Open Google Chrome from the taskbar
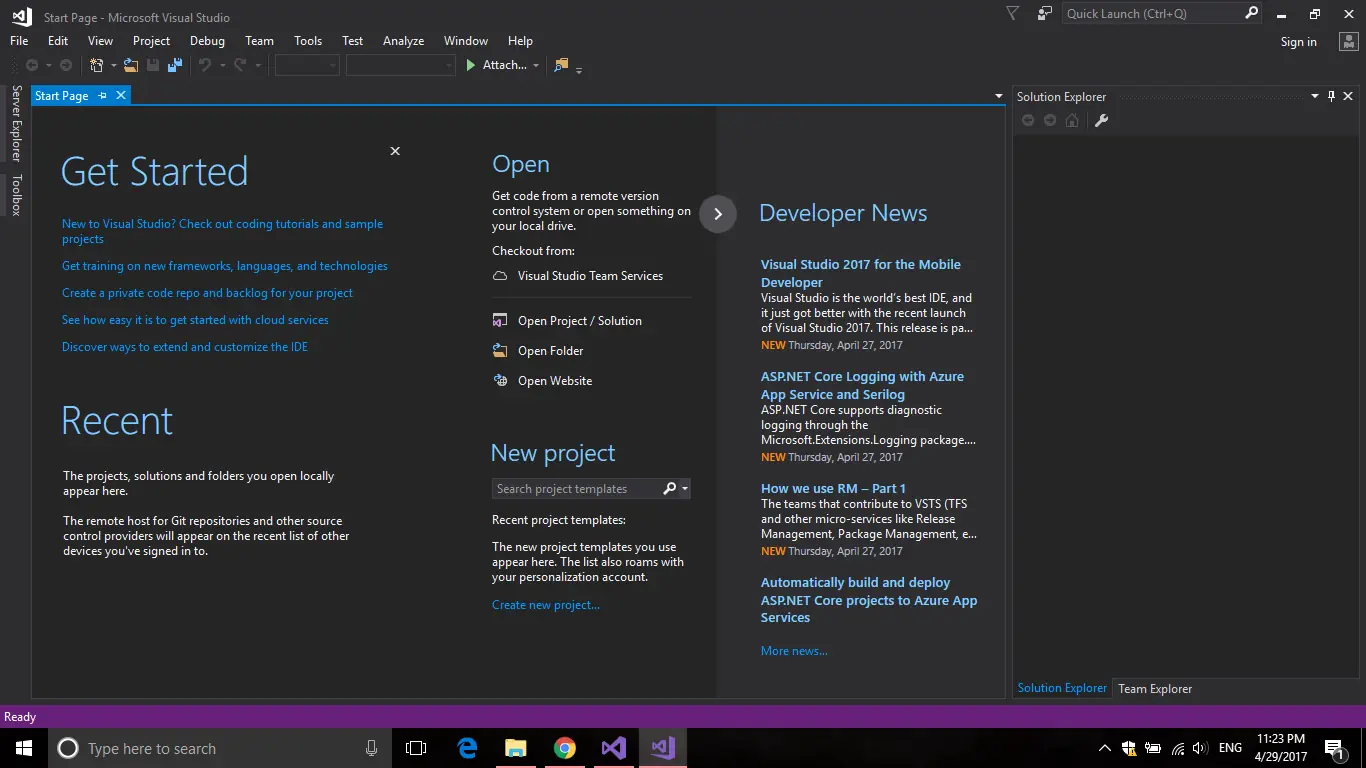The image size is (1366, 768). (565, 748)
